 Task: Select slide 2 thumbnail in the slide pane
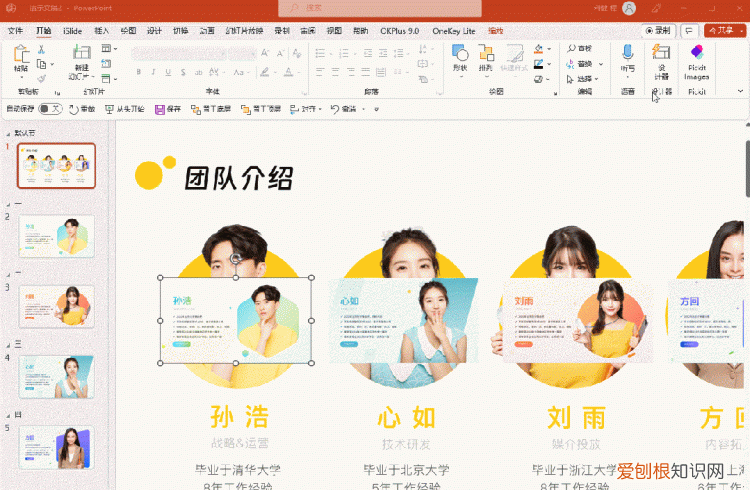tap(56, 236)
